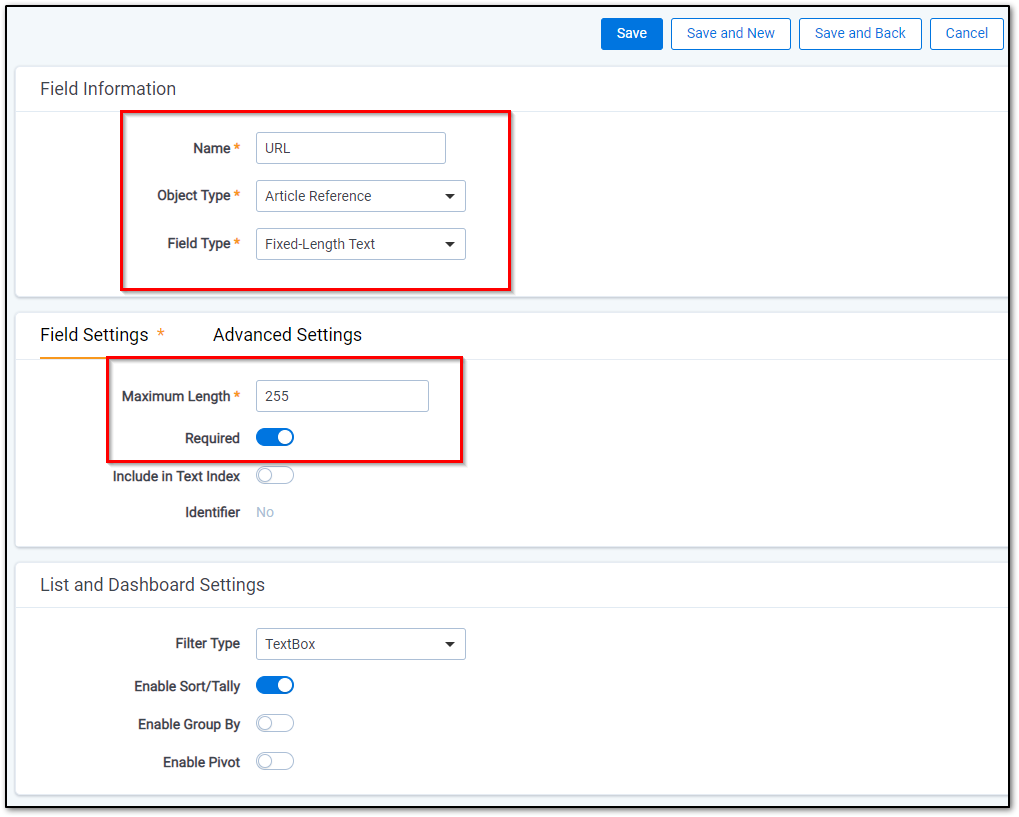Screen dimensions: 1019x817
Task: Click Save and Back button
Action: click(x=860, y=34)
